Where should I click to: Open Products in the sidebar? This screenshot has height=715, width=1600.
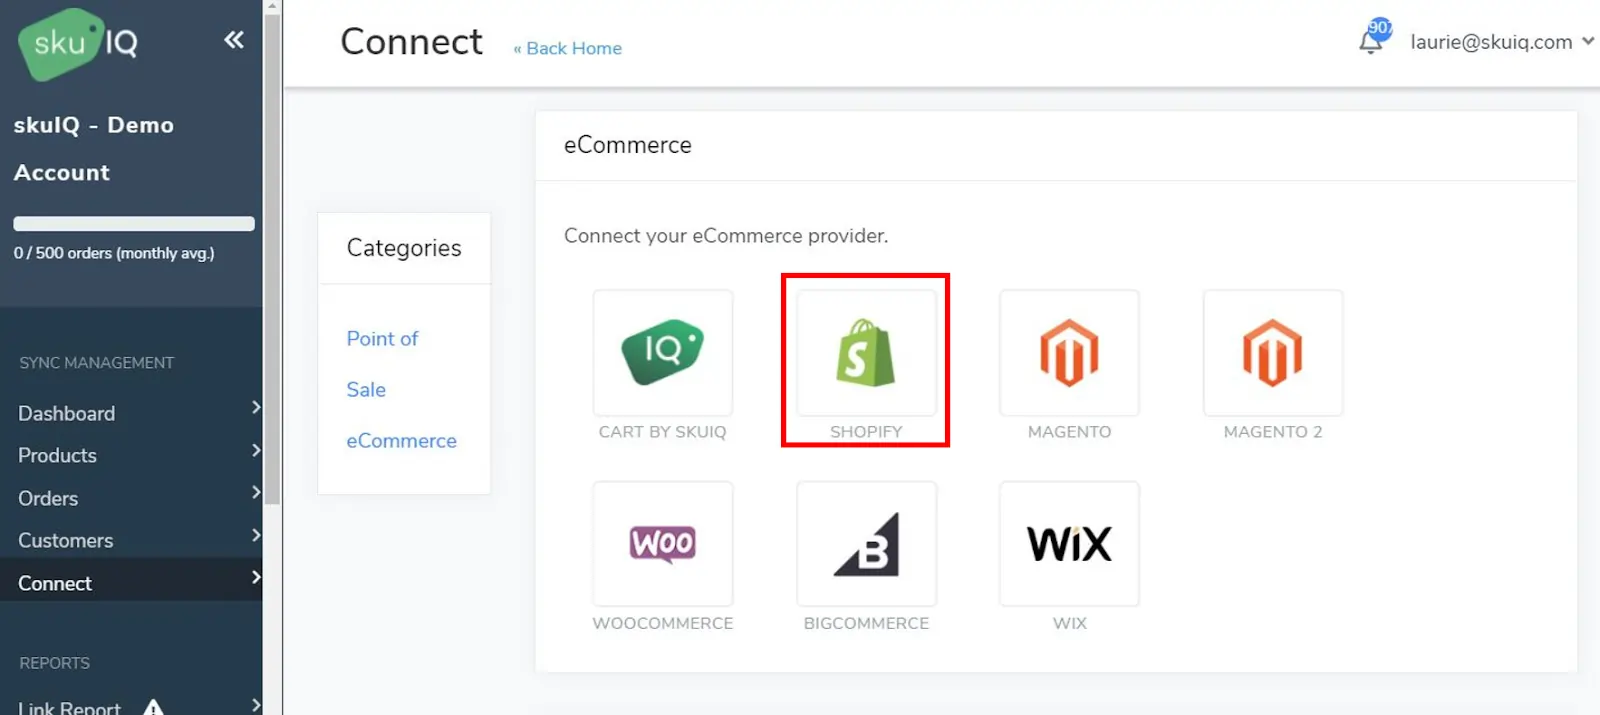[57, 455]
